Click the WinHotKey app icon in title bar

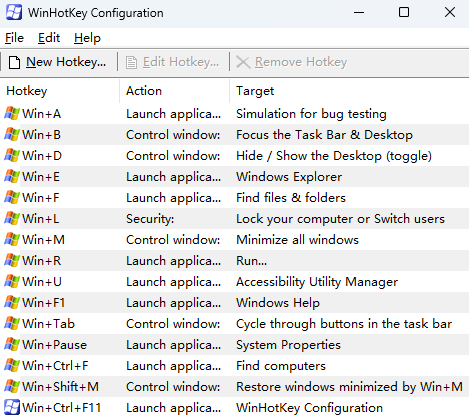[x=14, y=13]
